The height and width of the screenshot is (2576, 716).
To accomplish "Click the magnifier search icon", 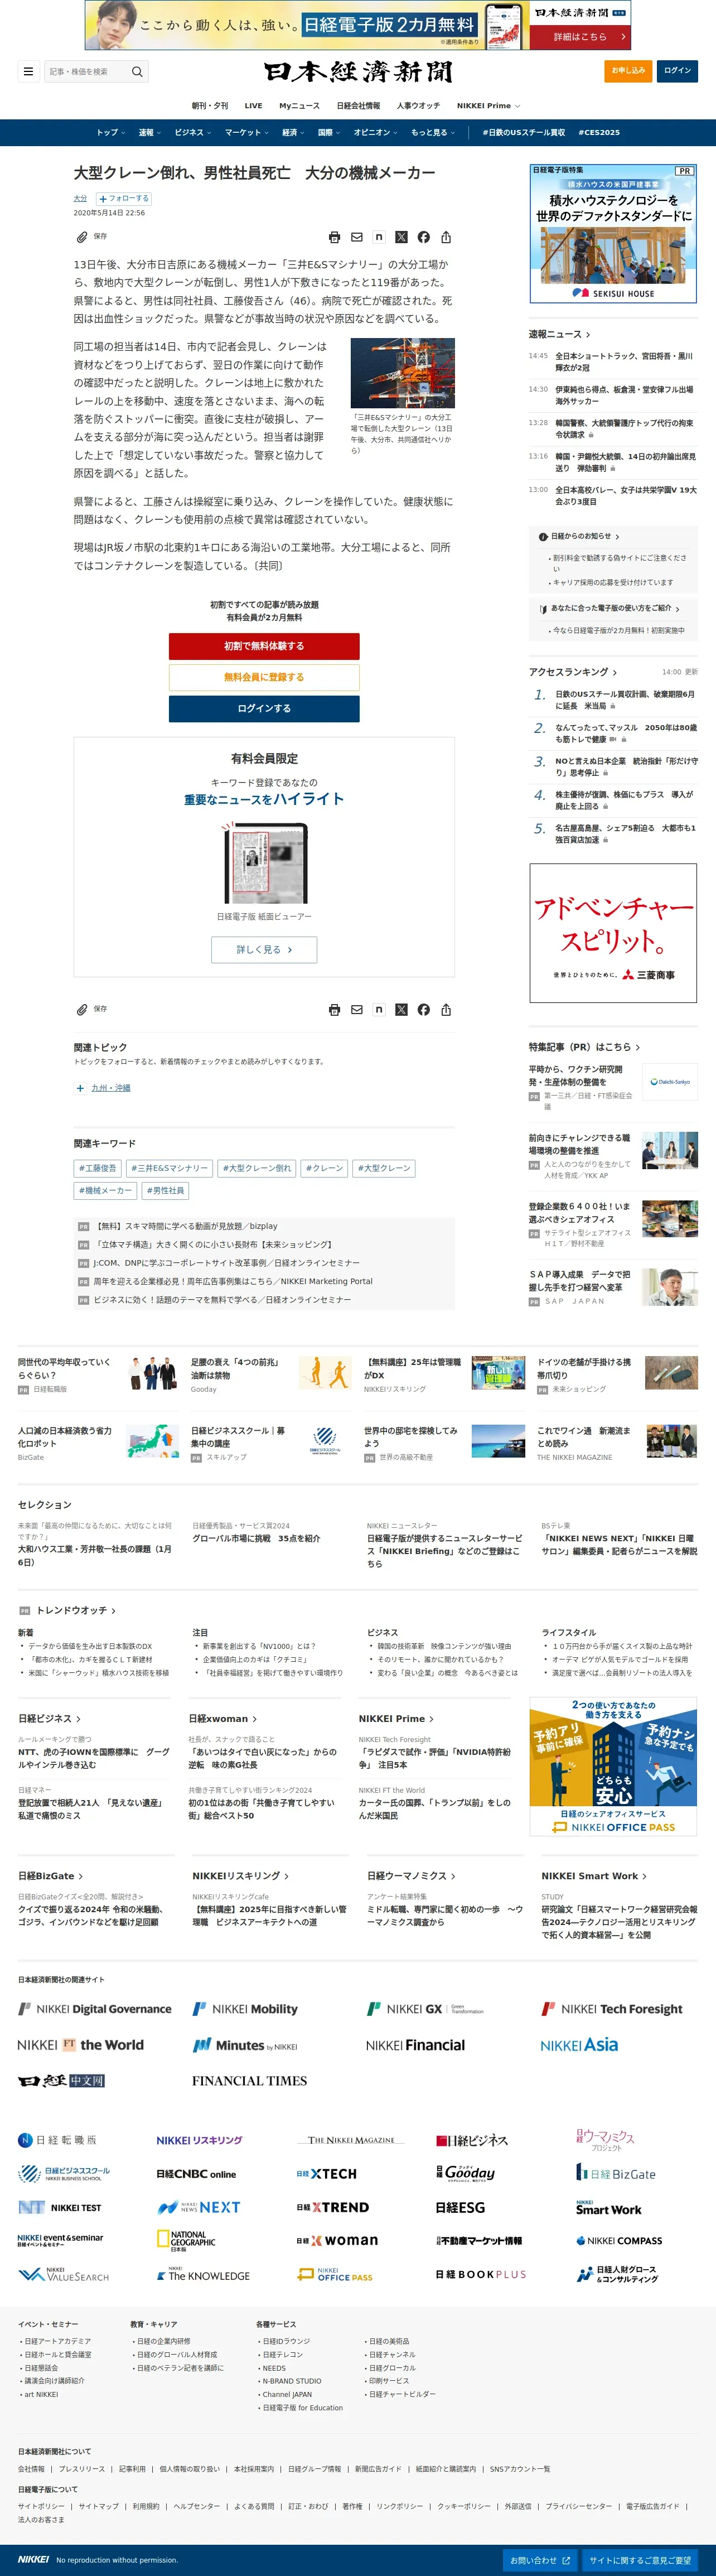I will click(137, 72).
